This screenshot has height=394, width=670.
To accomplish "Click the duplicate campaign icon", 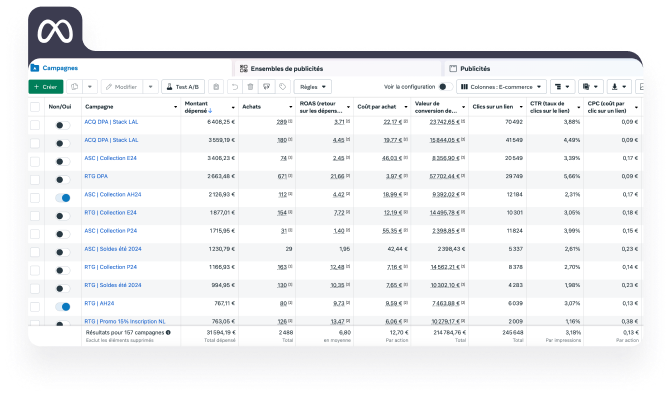I will (x=75, y=87).
